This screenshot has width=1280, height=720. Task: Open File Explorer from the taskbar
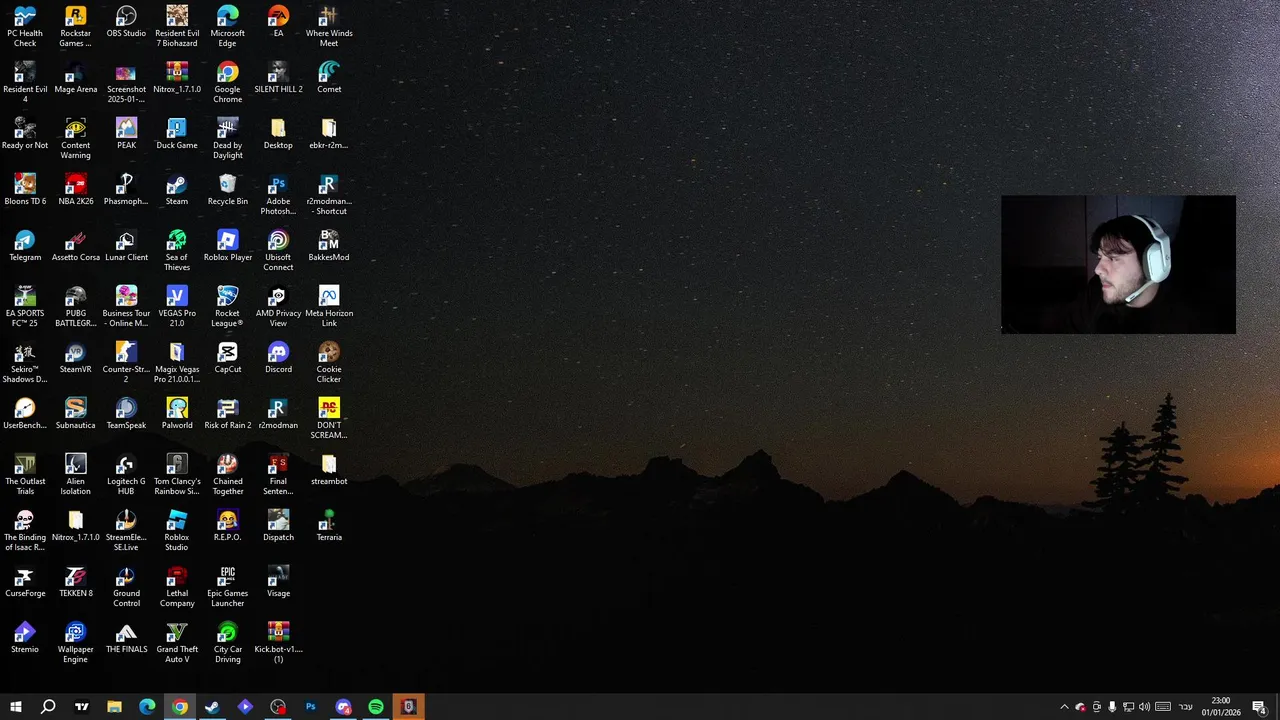(114, 707)
